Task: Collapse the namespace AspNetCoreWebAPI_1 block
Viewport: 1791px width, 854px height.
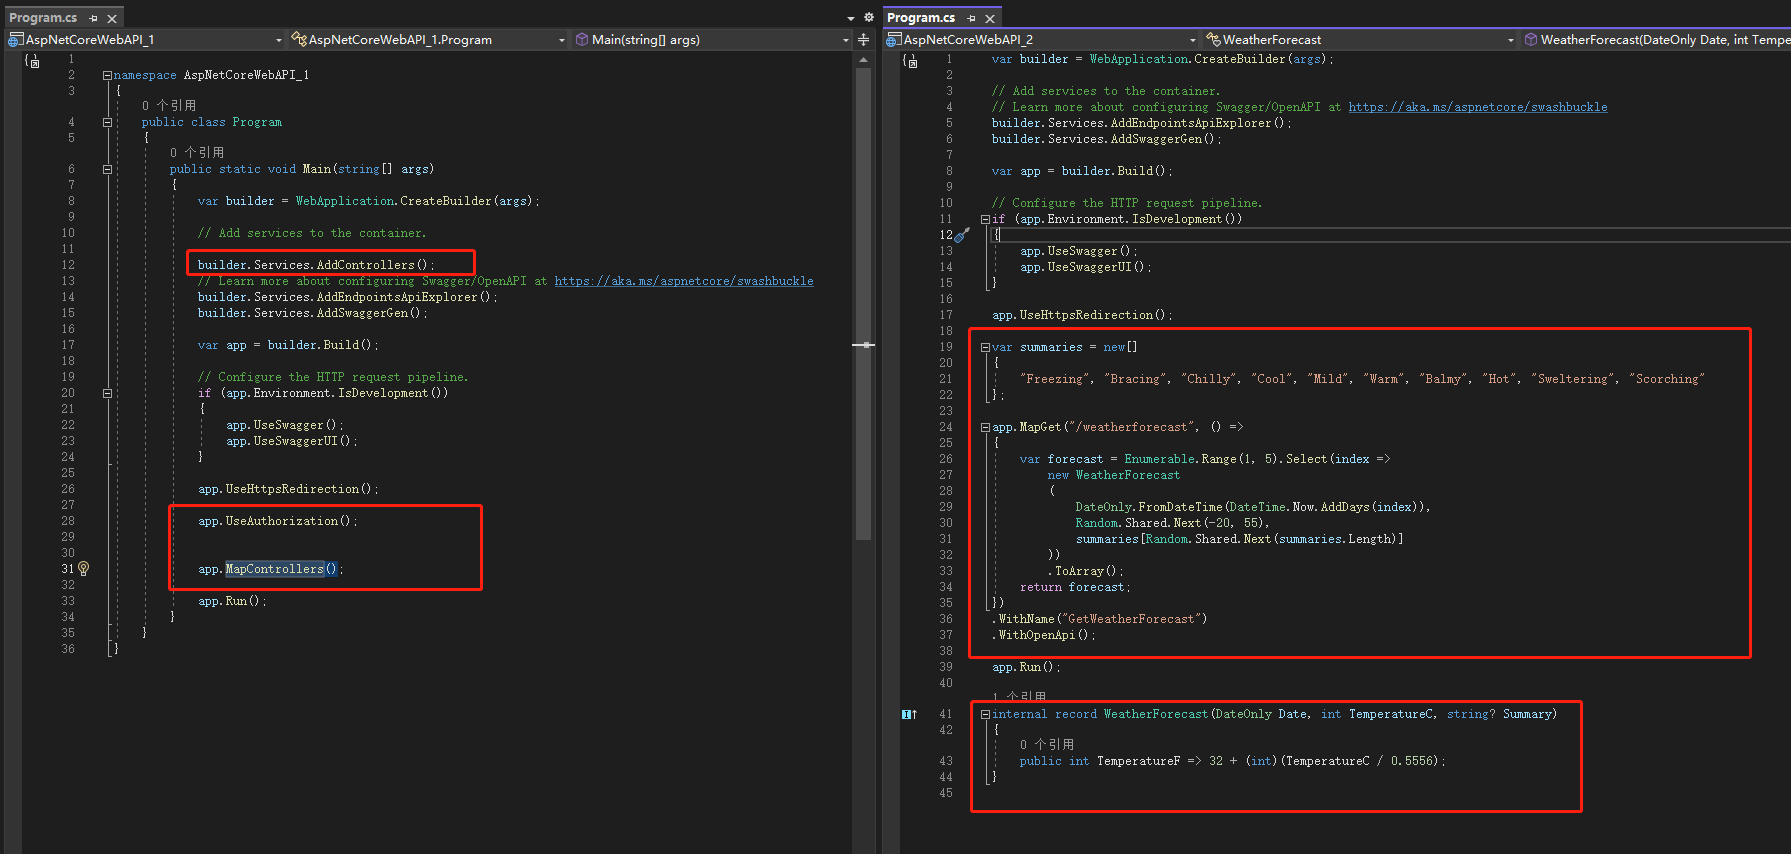Action: point(107,75)
